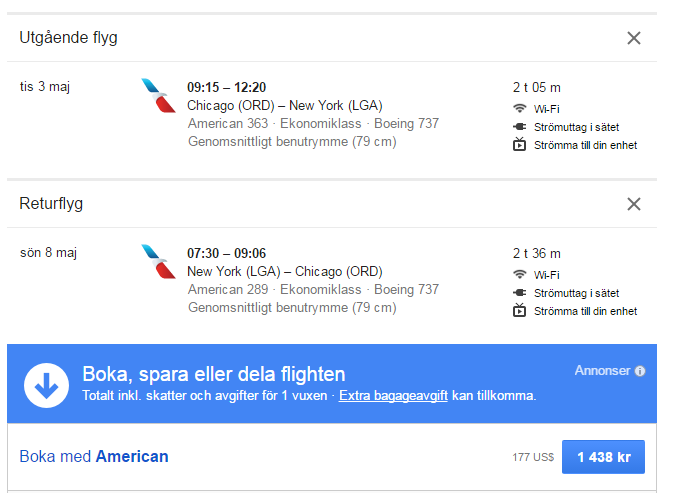Open the Extra bagageavgift link
Screen dimensions: 675x493
point(393,396)
